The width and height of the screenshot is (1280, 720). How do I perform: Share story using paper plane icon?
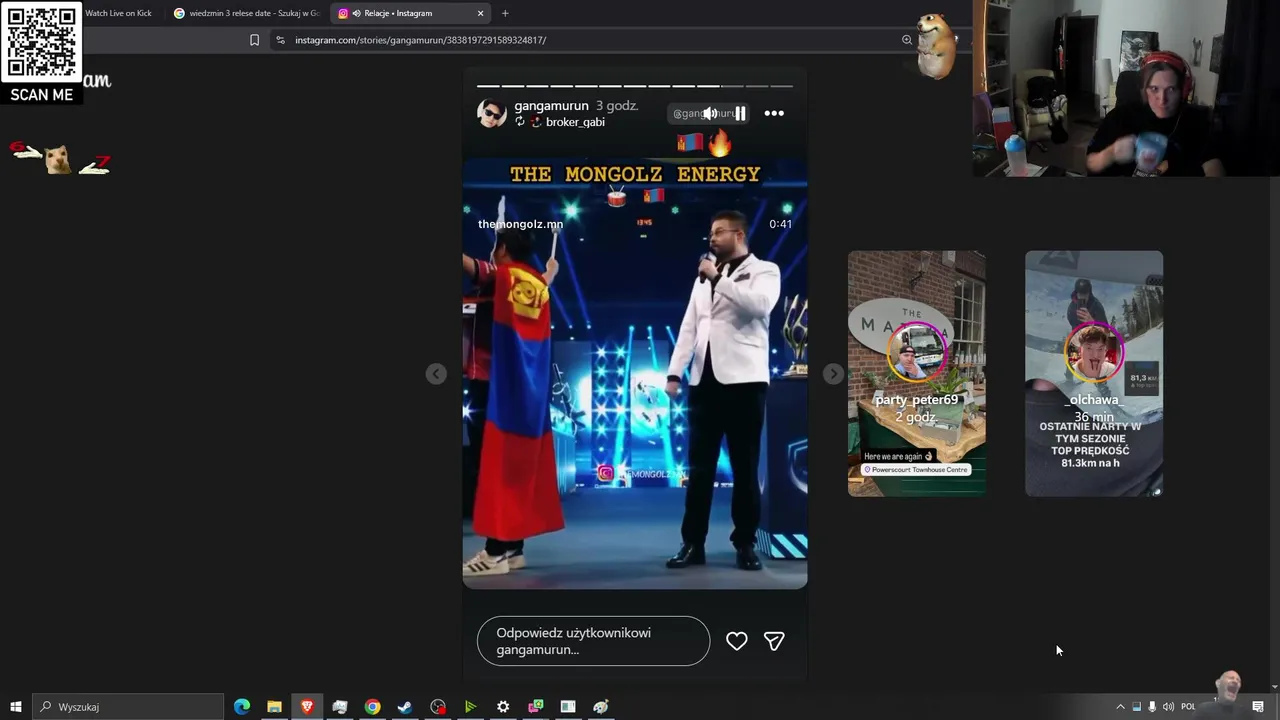pyautogui.click(x=774, y=641)
